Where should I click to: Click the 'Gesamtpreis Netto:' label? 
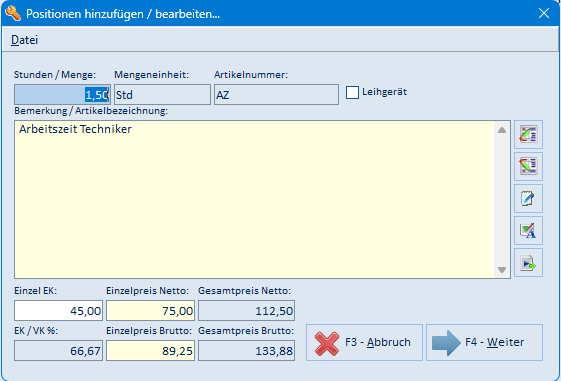coord(245,291)
